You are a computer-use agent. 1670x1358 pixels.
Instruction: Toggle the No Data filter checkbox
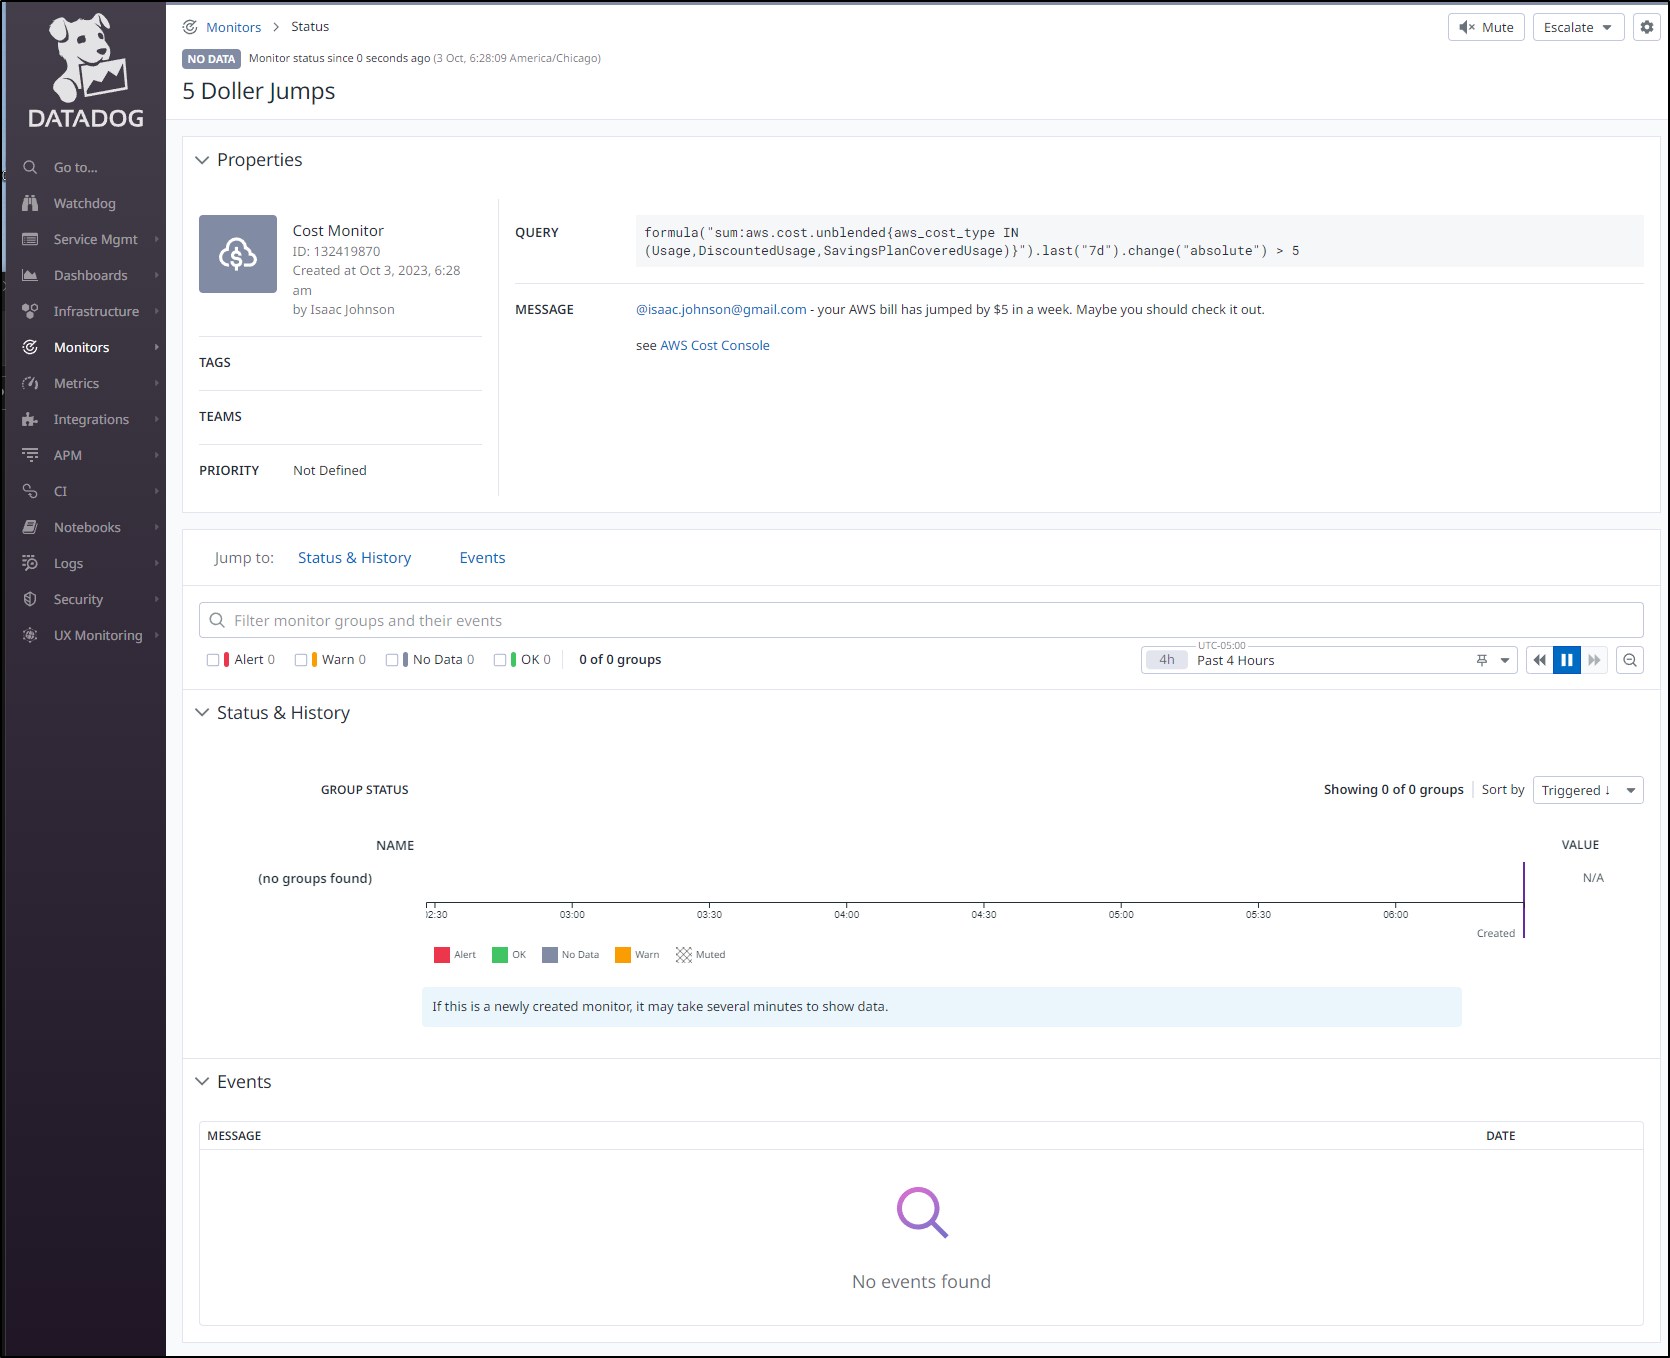(x=392, y=660)
